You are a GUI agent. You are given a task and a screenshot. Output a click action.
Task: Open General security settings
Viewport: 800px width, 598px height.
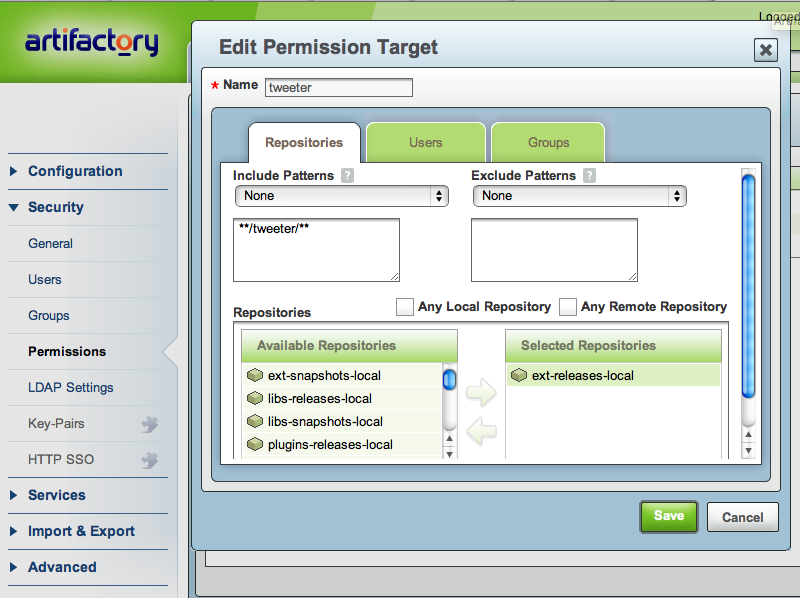coord(51,243)
